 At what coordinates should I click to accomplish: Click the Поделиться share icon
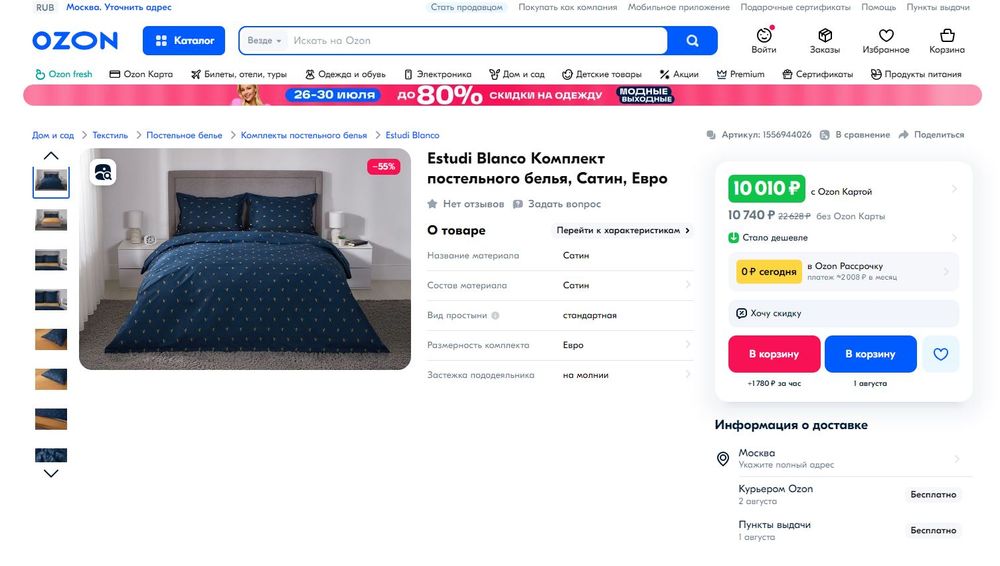(903, 135)
